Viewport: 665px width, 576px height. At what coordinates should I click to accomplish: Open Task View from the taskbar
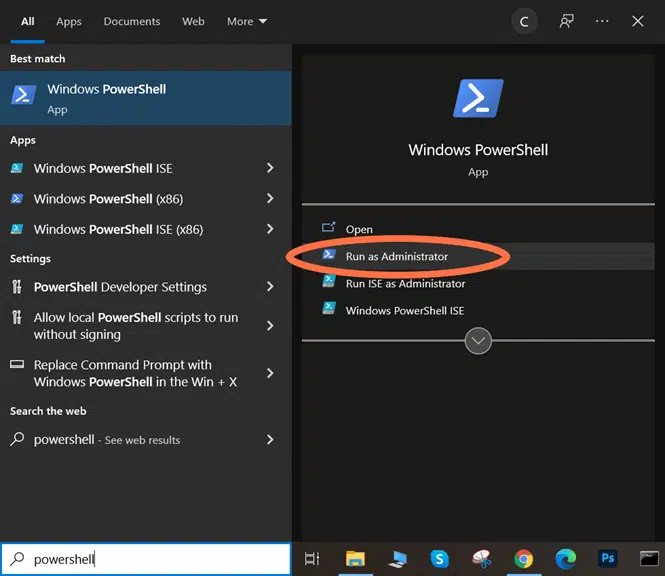pyautogui.click(x=312, y=559)
